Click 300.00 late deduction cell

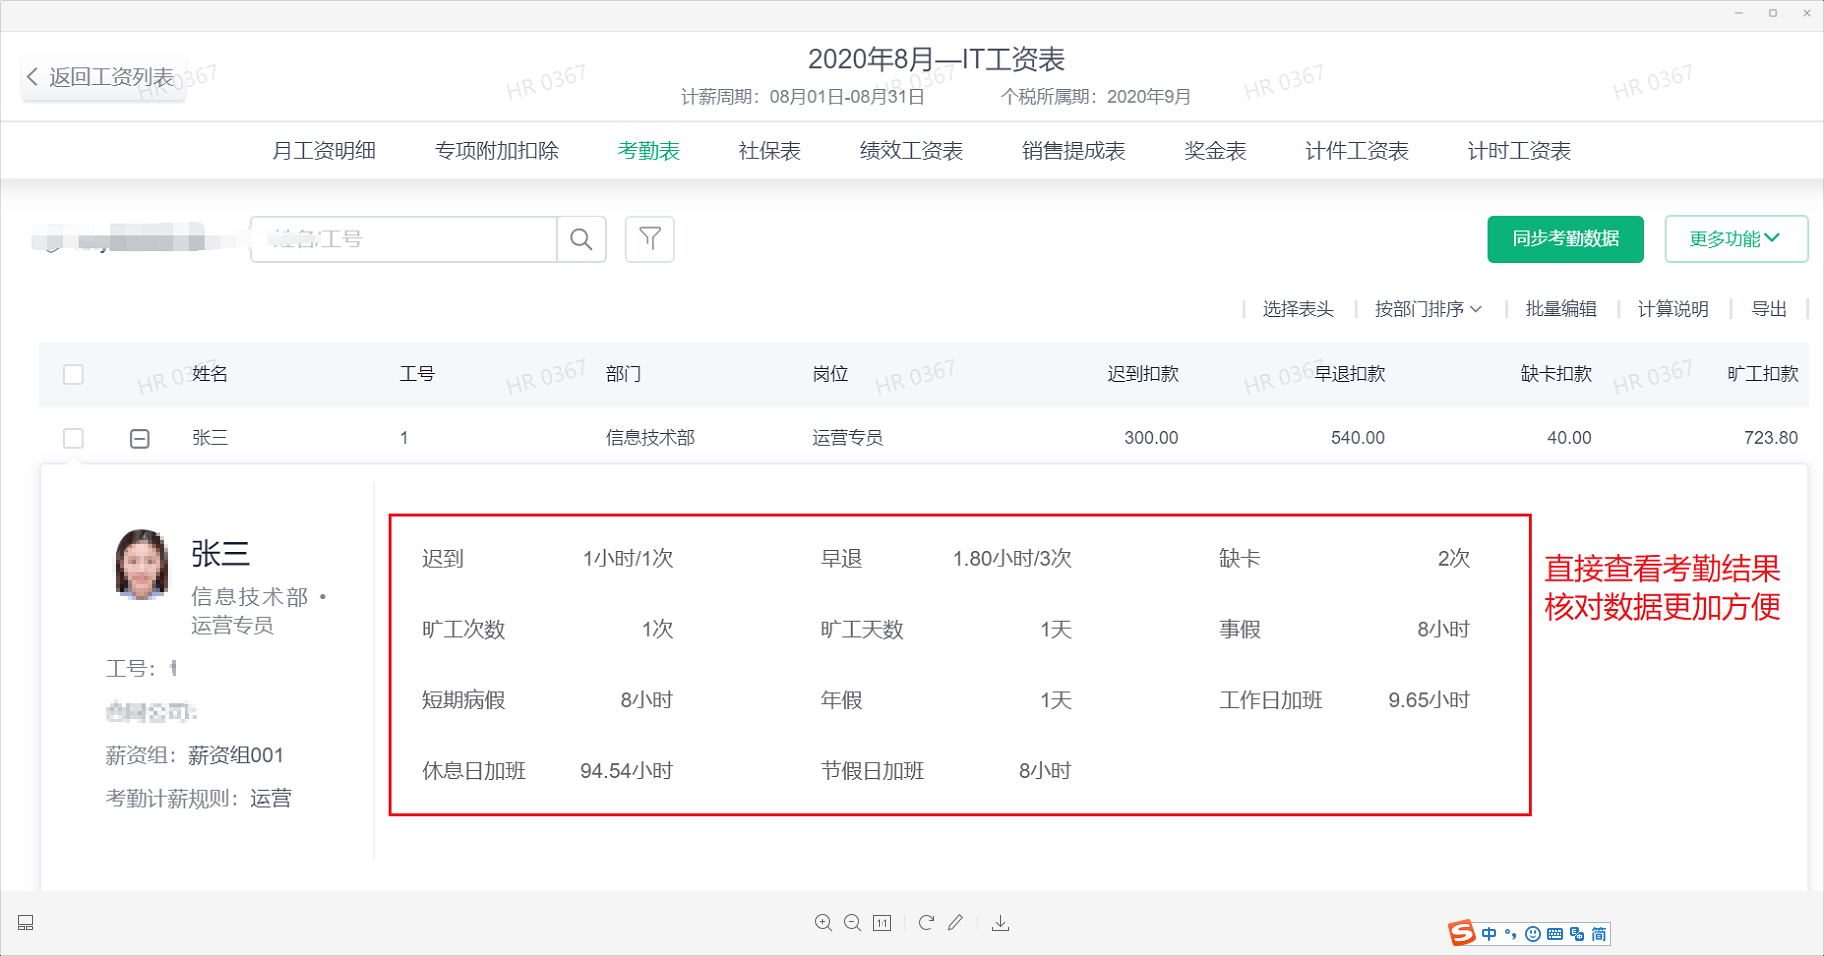pos(1151,438)
